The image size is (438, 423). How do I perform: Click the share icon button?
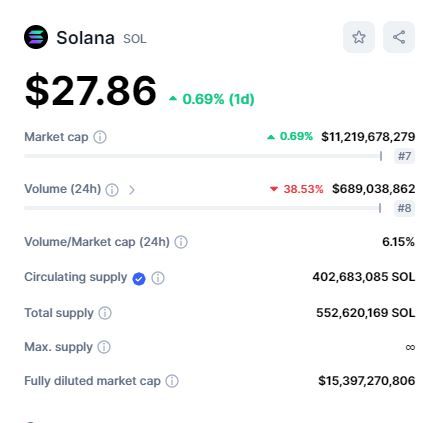point(399,37)
